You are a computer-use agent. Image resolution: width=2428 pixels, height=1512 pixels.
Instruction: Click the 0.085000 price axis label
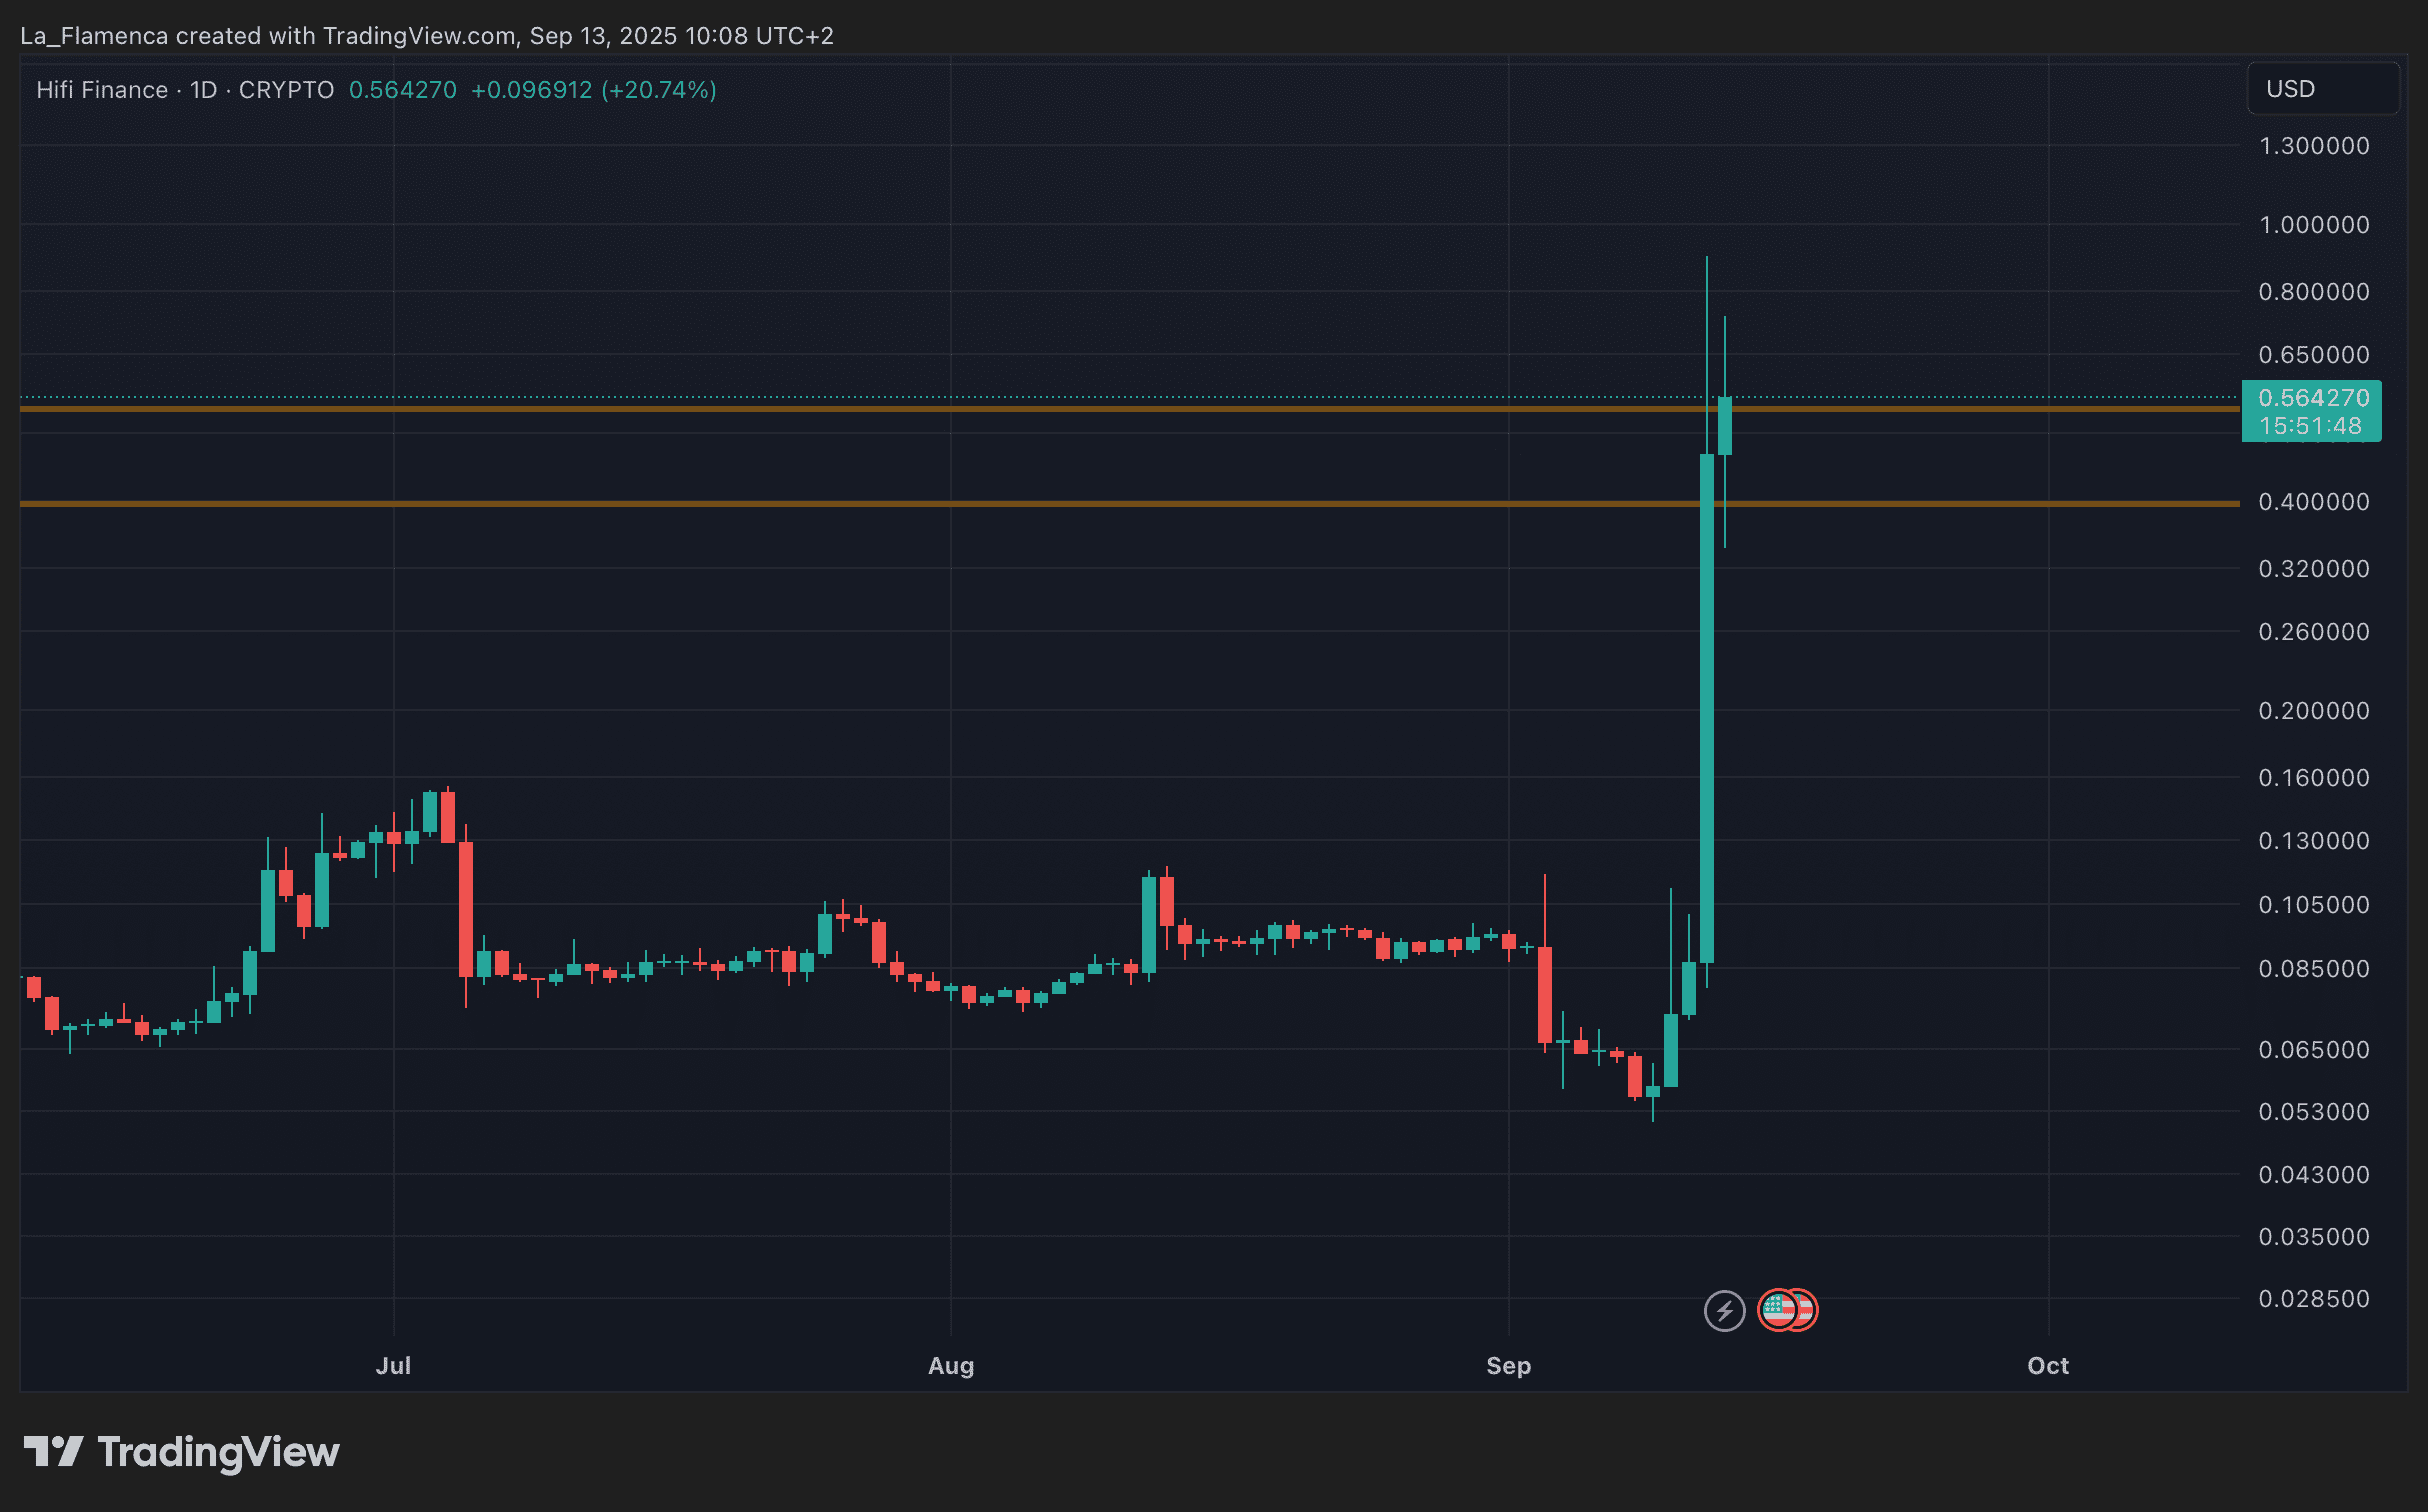(2314, 969)
